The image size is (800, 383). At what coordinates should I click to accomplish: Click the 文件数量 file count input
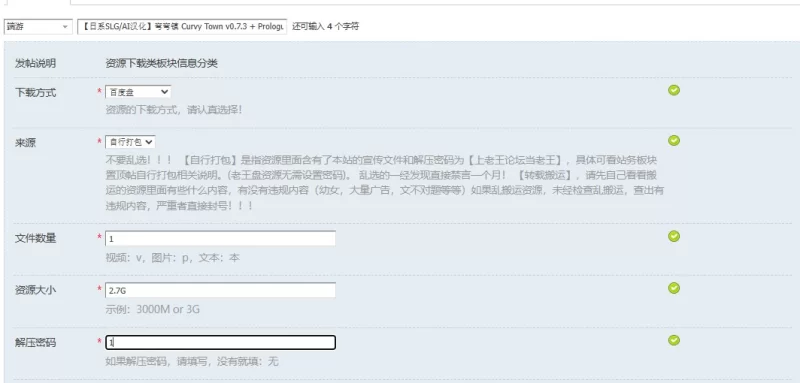pyautogui.click(x=220, y=238)
